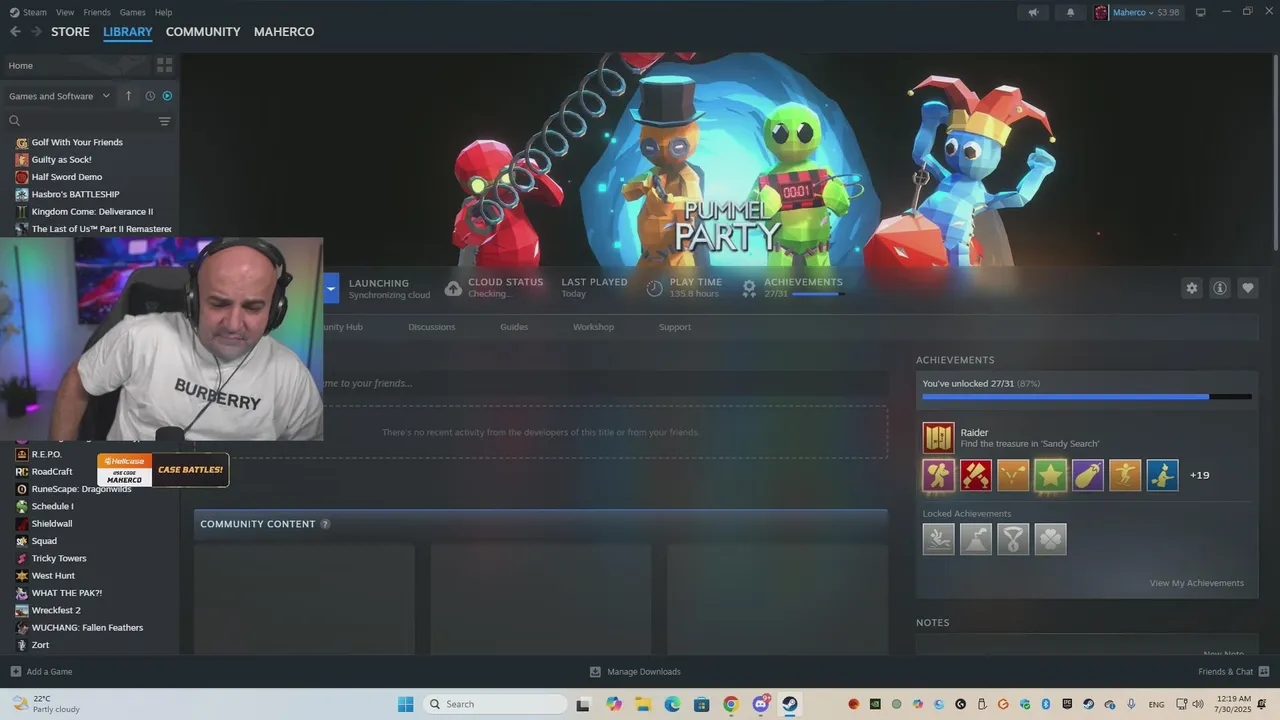Open the Friends menu
Image resolution: width=1280 pixels, height=720 pixels.
click(x=97, y=12)
